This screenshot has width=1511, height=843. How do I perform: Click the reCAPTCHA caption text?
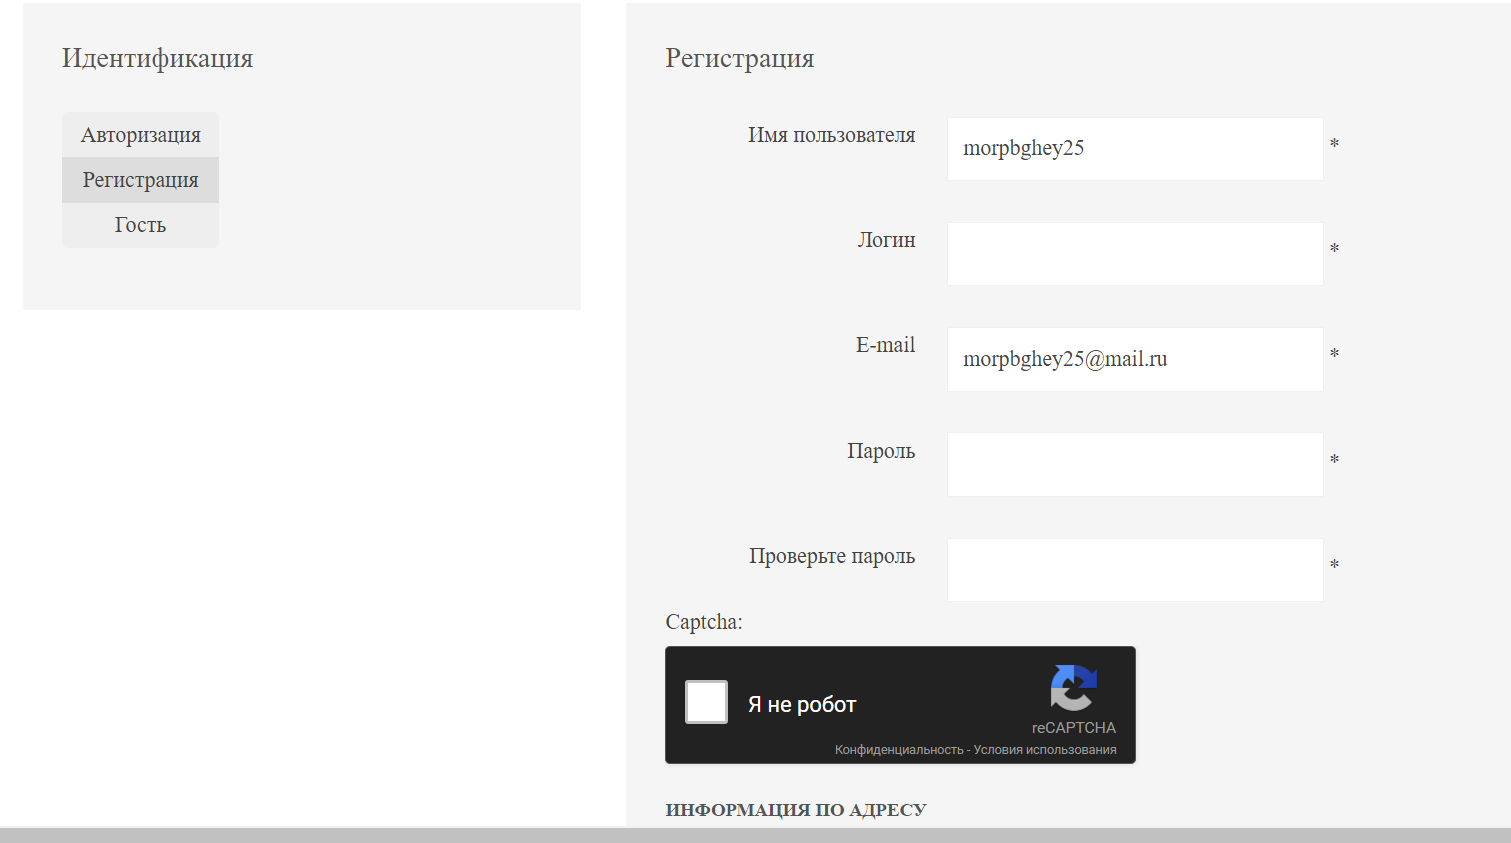[x=1074, y=728]
